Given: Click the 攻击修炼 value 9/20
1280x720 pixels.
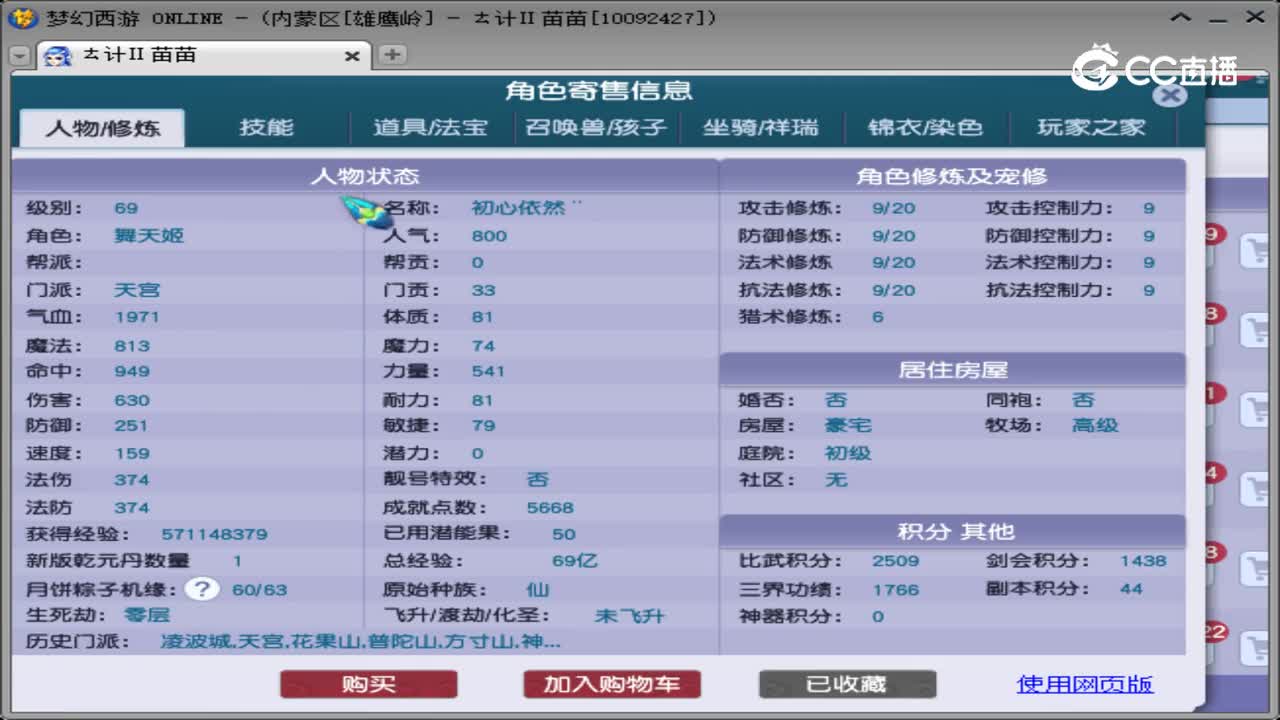Looking at the screenshot, I should (x=893, y=208).
